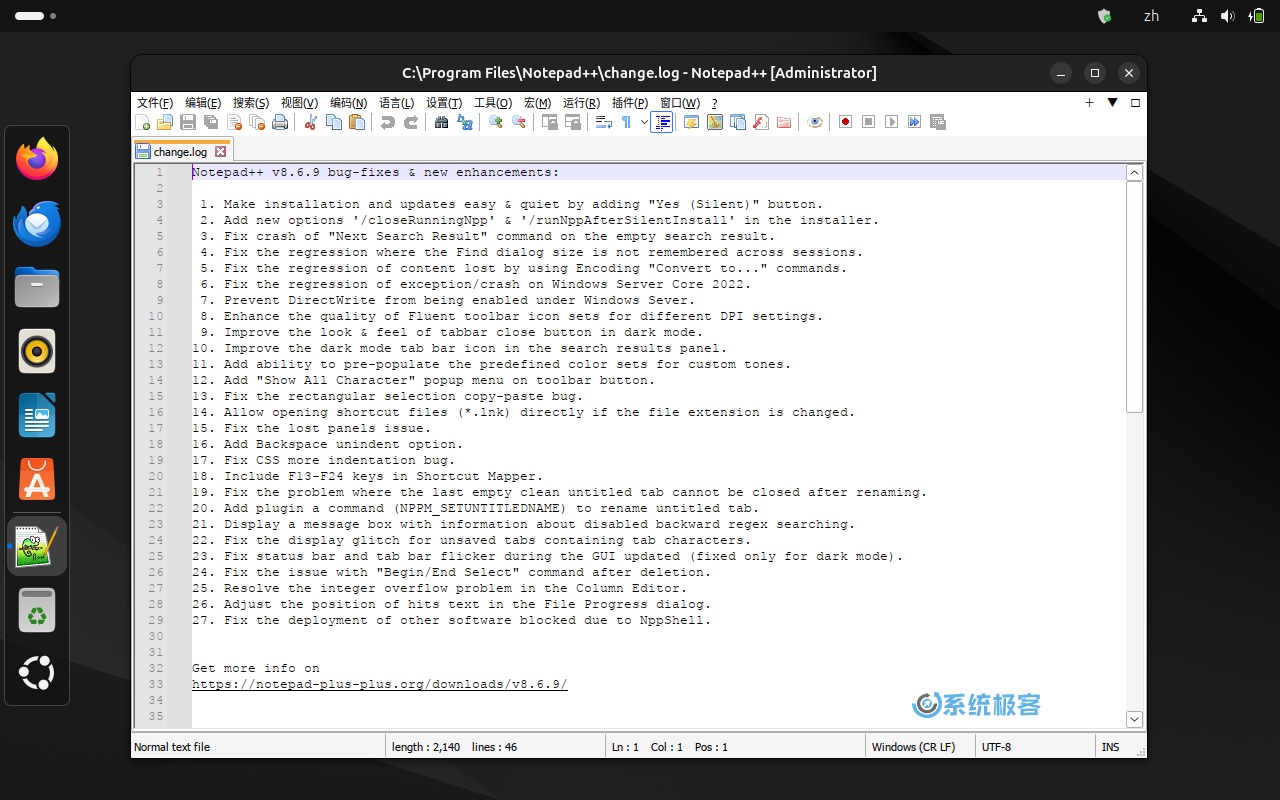The image size is (1280, 800).
Task: Click the Zoom Out magnifier icon
Action: 518,122
